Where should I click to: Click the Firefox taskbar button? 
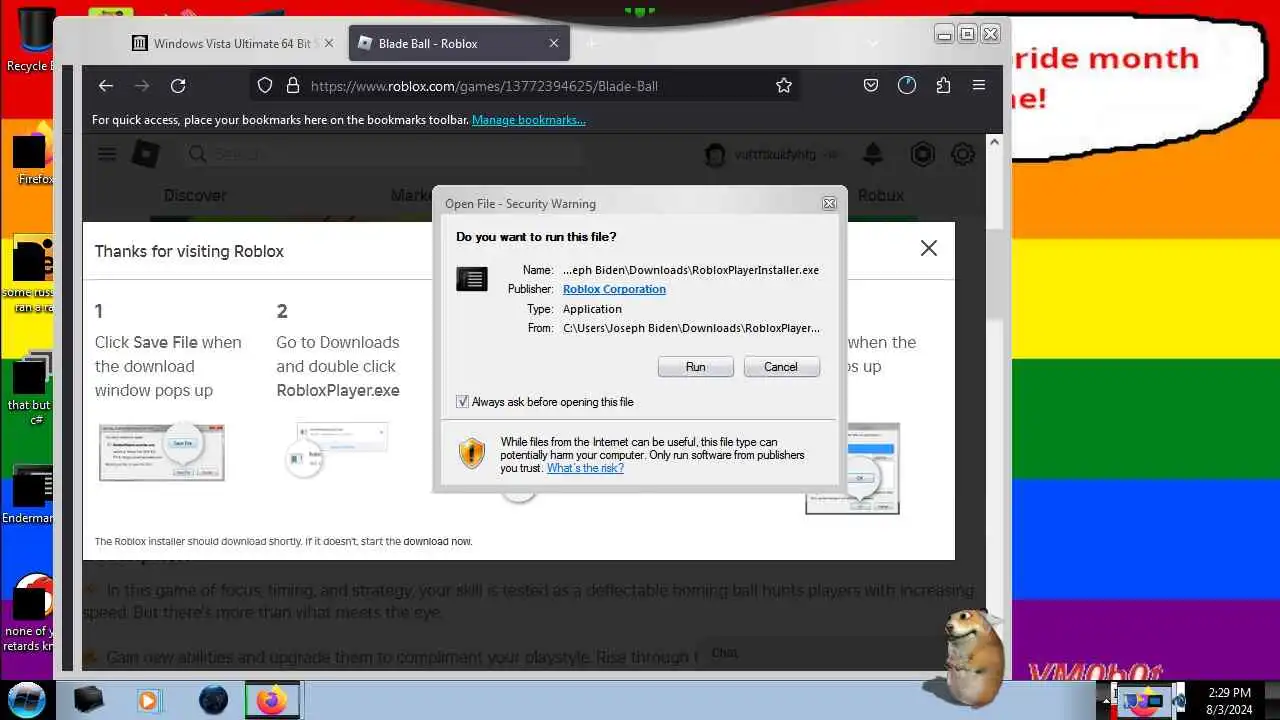272,700
